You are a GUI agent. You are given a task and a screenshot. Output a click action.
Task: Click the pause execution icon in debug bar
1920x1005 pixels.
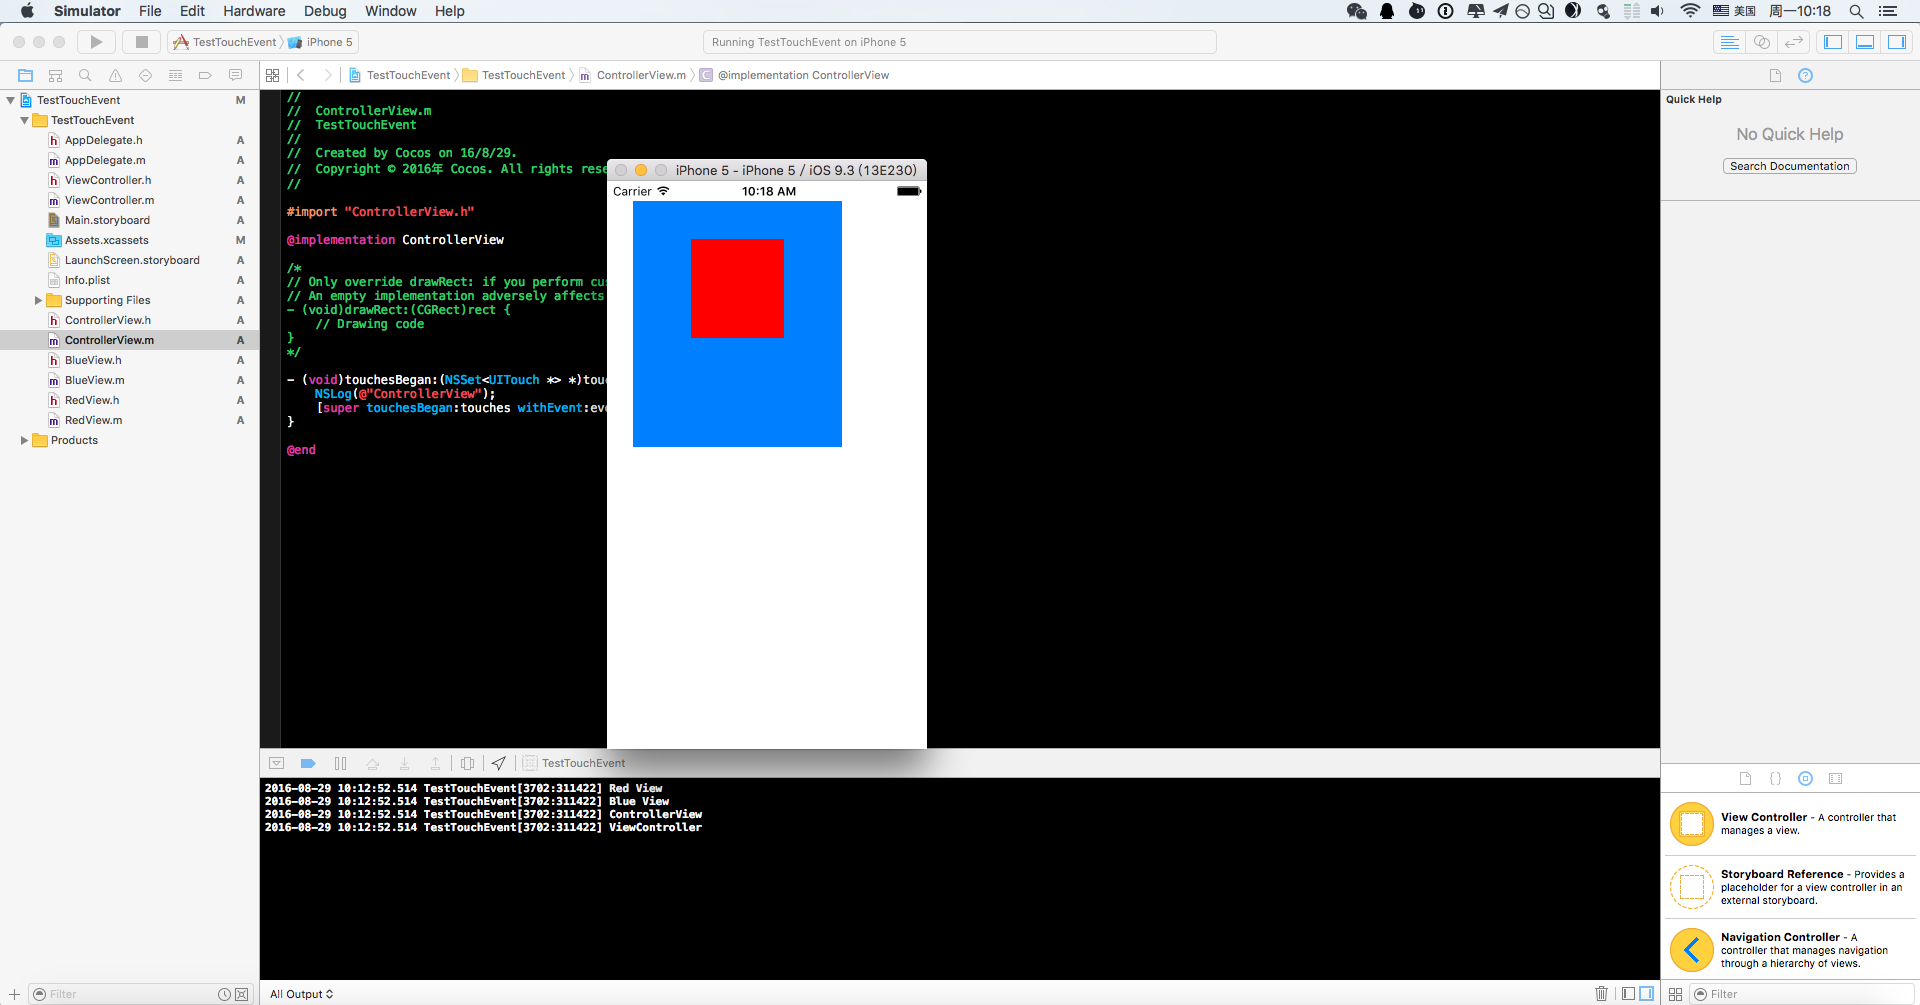(340, 763)
